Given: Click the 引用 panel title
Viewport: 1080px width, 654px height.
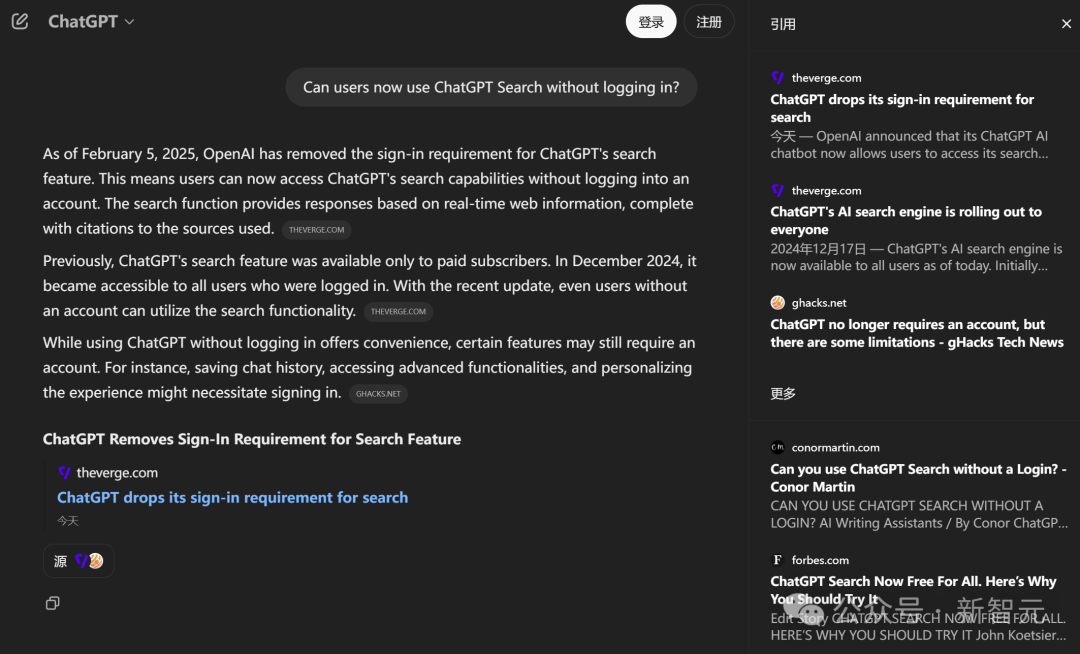Looking at the screenshot, I should point(783,24).
